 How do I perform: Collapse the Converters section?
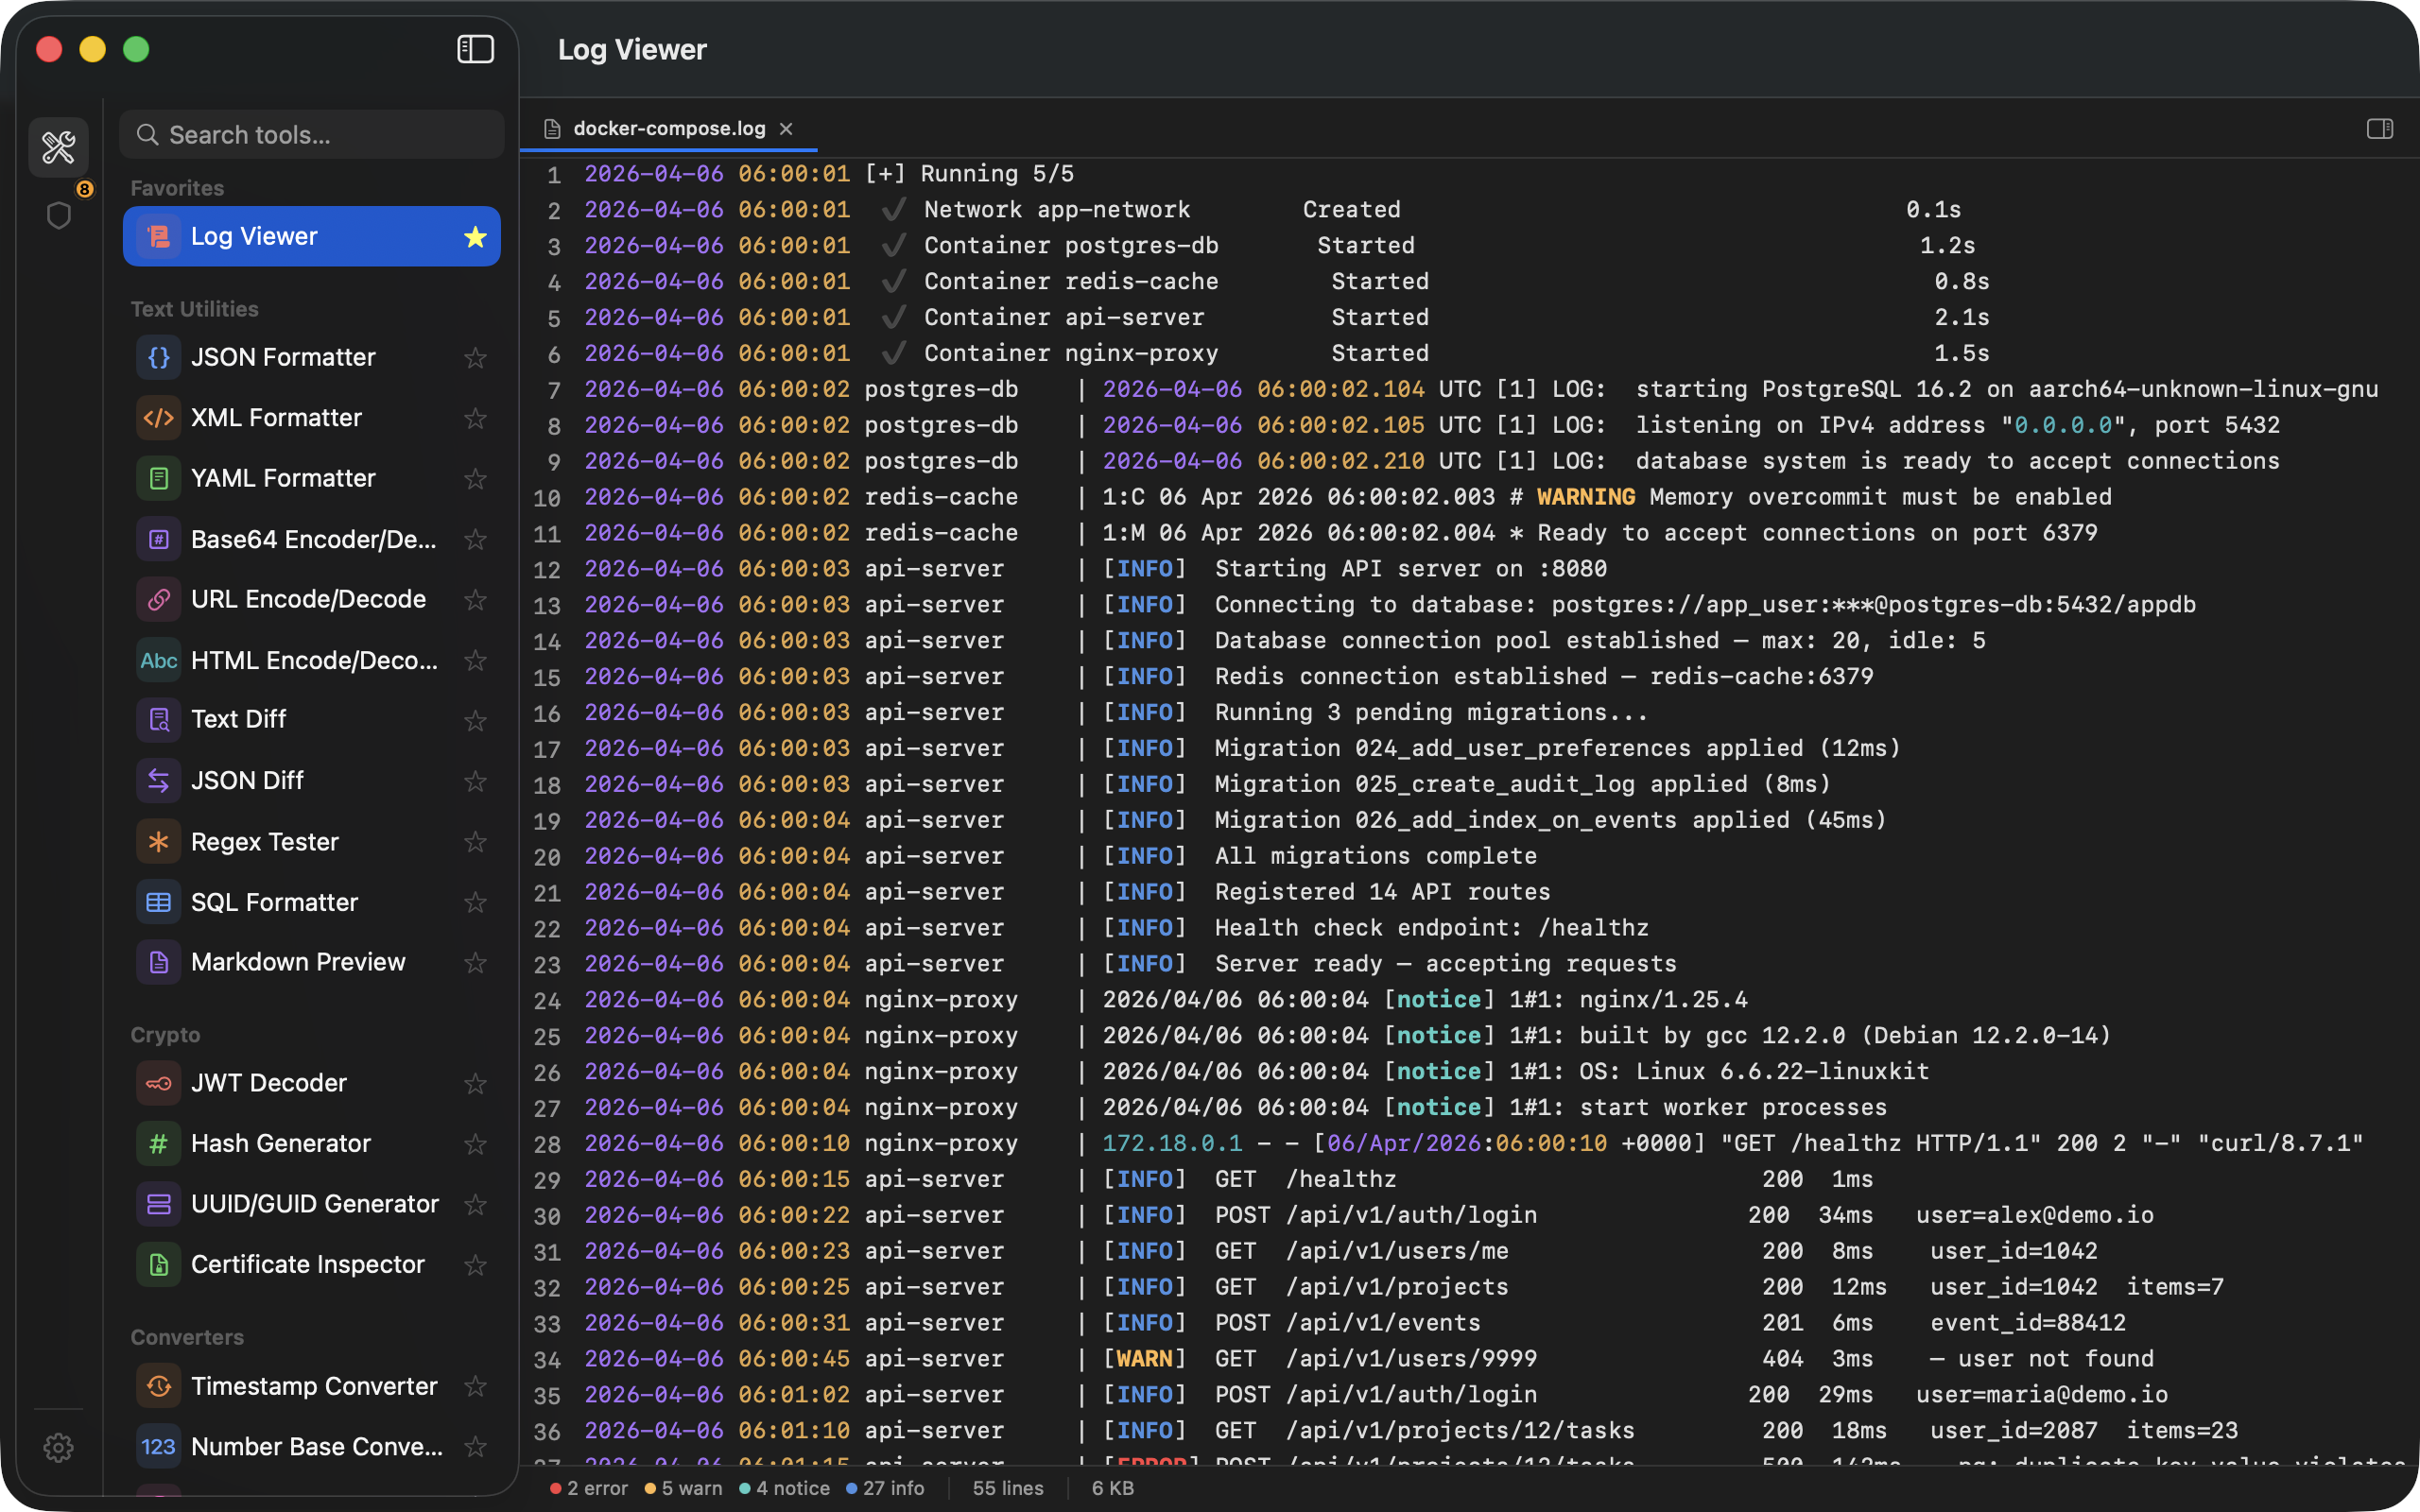click(186, 1336)
